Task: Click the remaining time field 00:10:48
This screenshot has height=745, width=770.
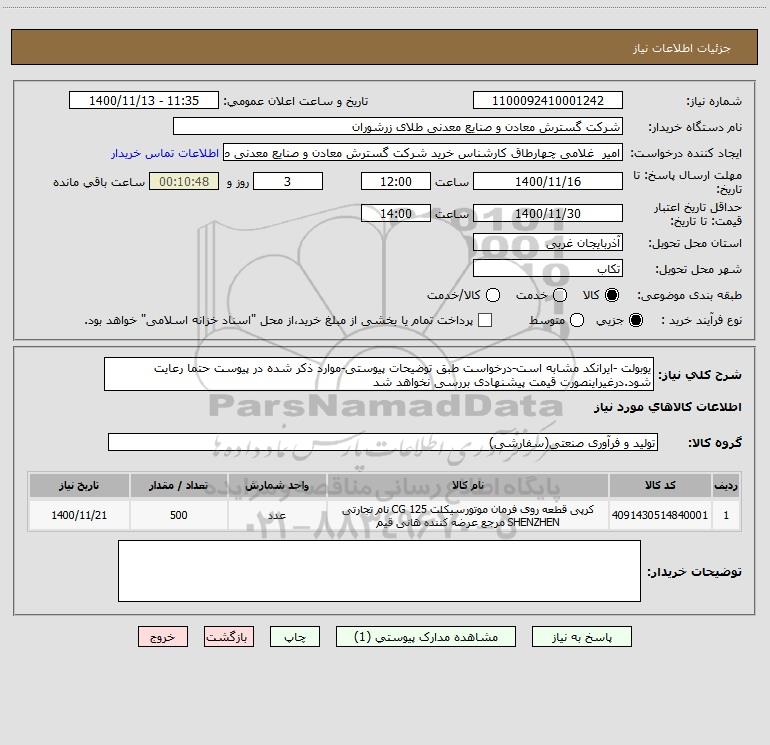Action: (184, 182)
